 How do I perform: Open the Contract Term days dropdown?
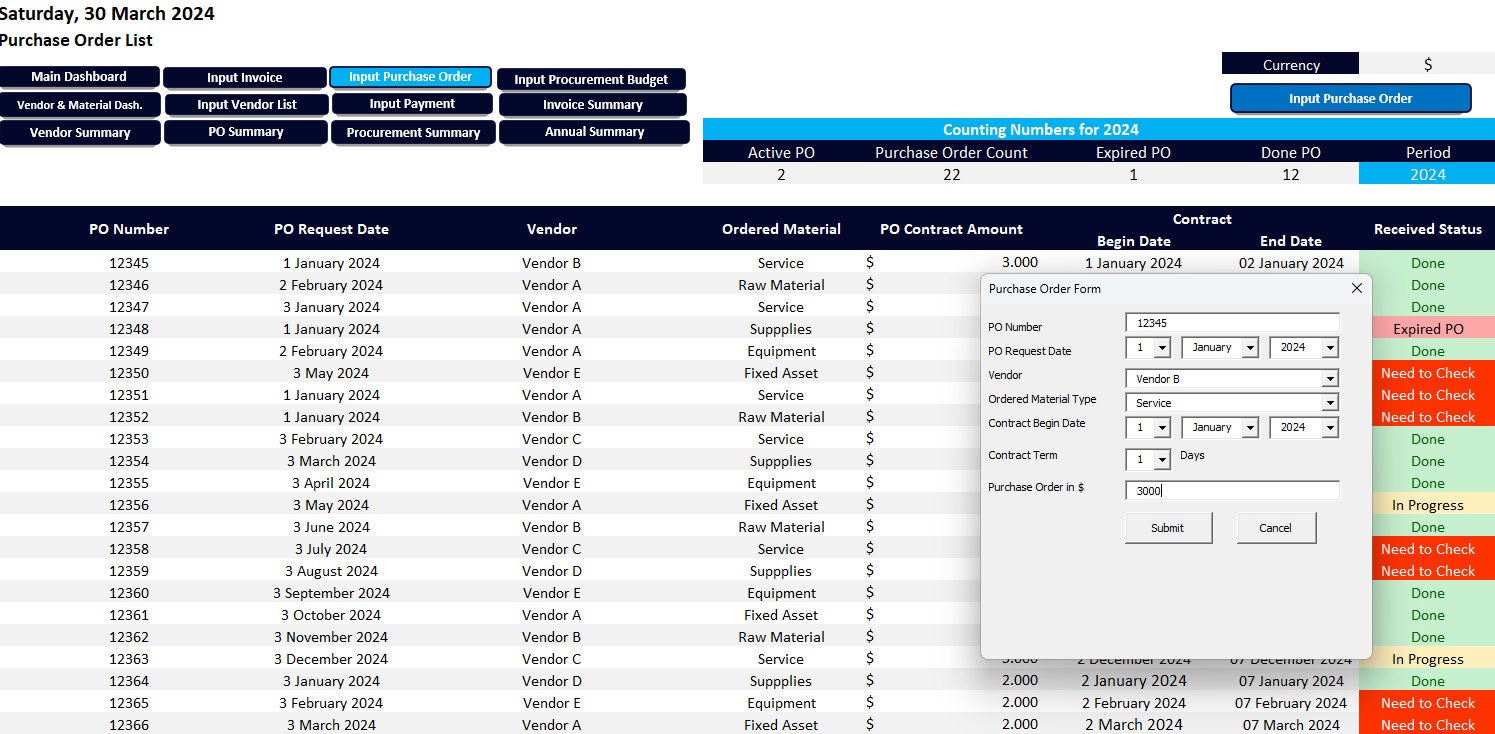tap(1161, 459)
